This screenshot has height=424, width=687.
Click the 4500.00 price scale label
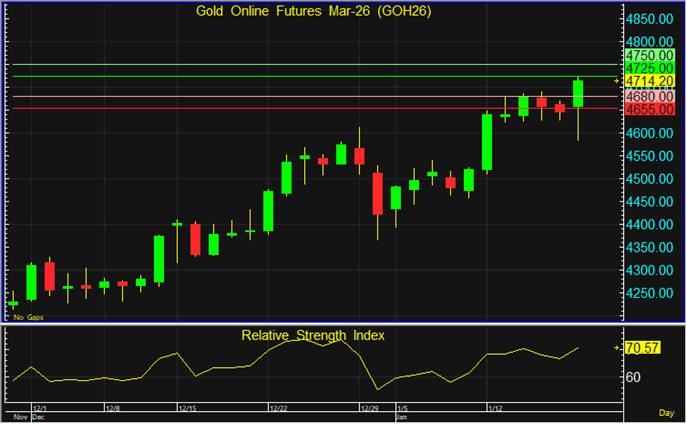tap(650, 179)
